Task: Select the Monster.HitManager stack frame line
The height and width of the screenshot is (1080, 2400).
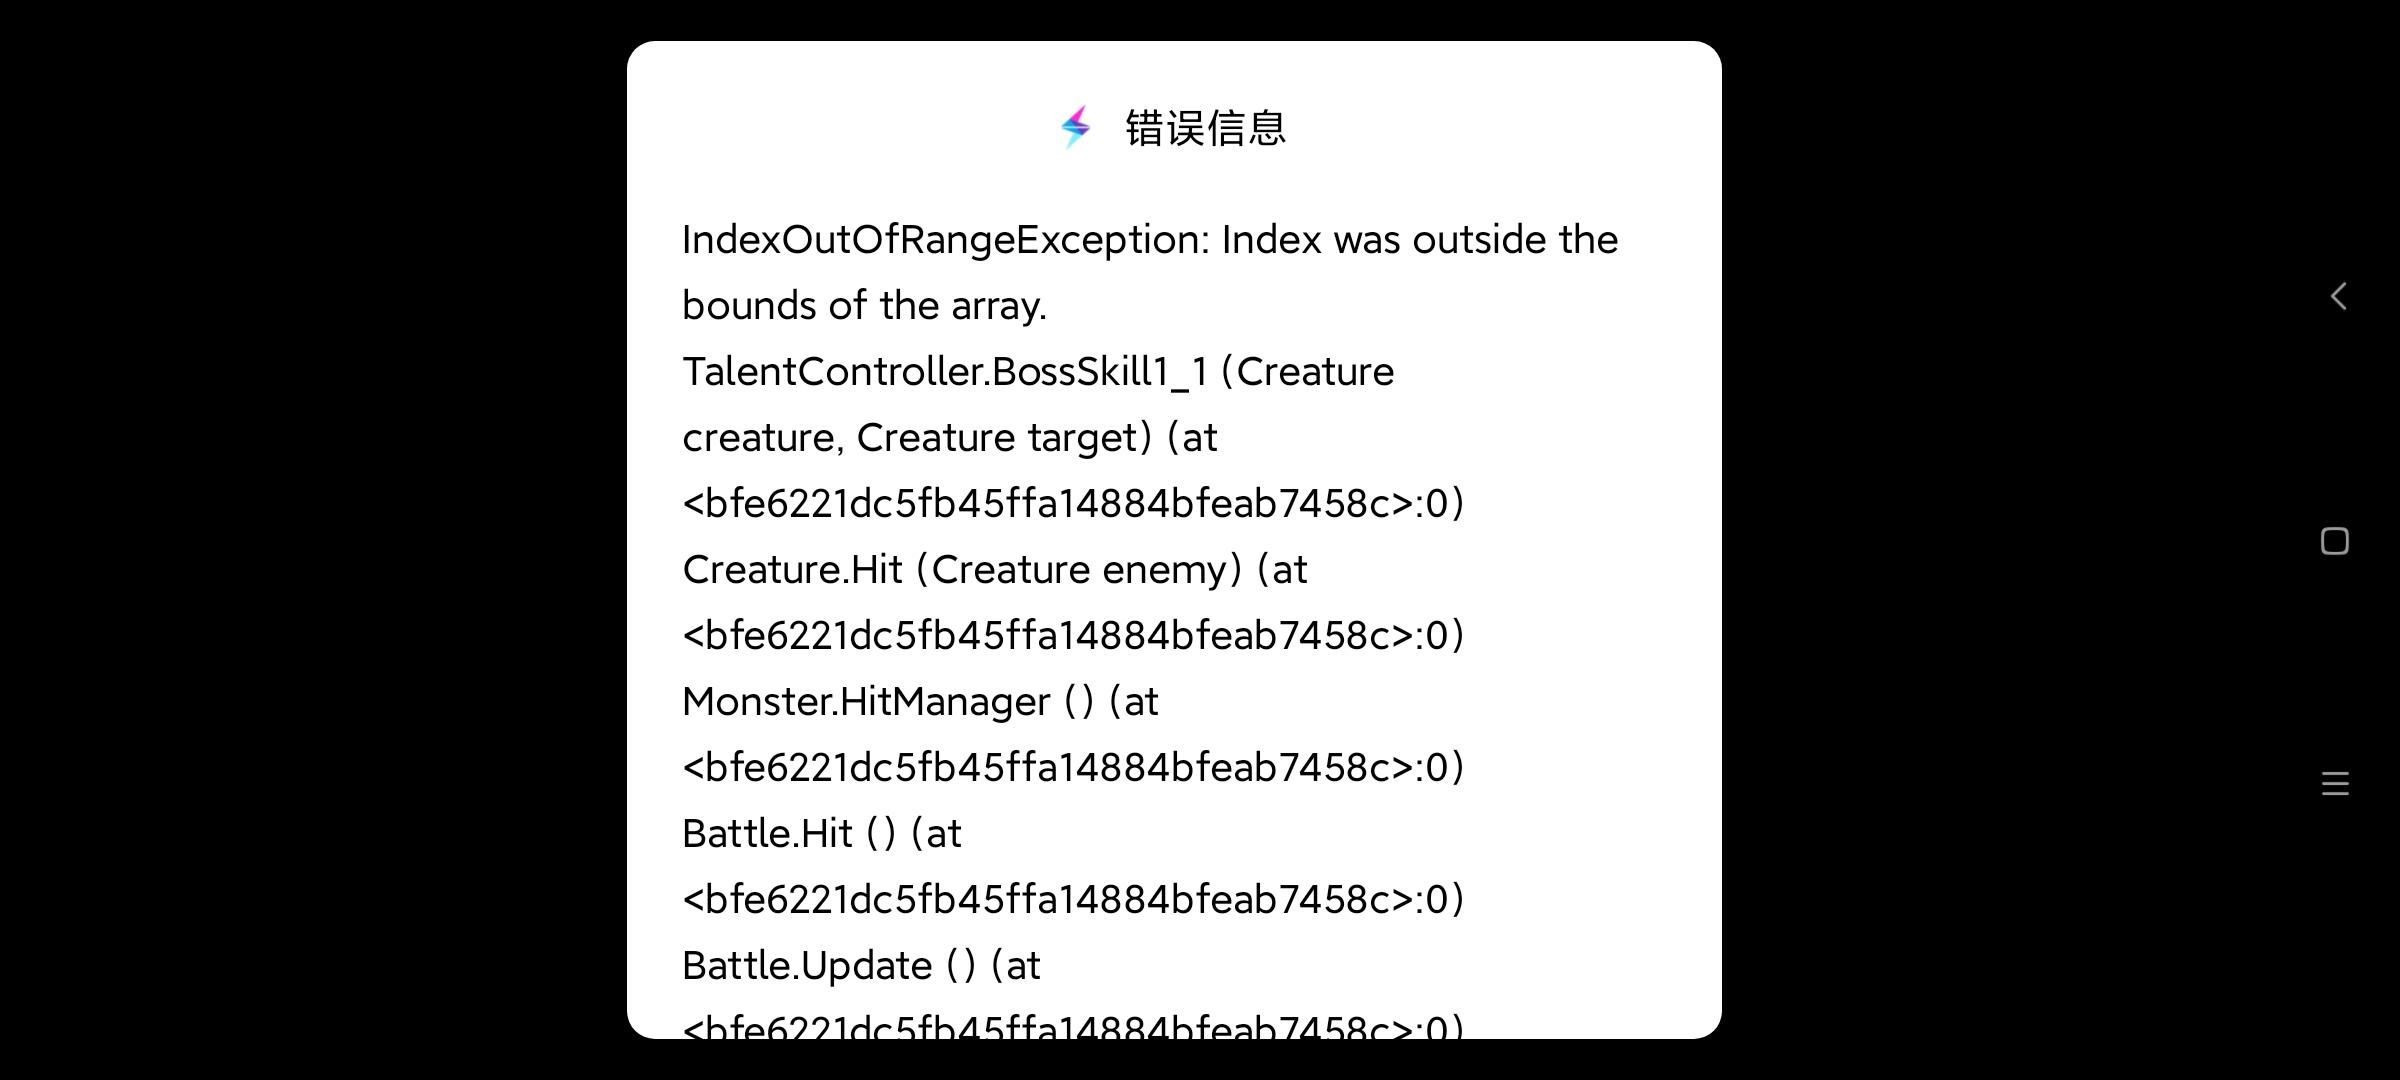Action: [920, 702]
